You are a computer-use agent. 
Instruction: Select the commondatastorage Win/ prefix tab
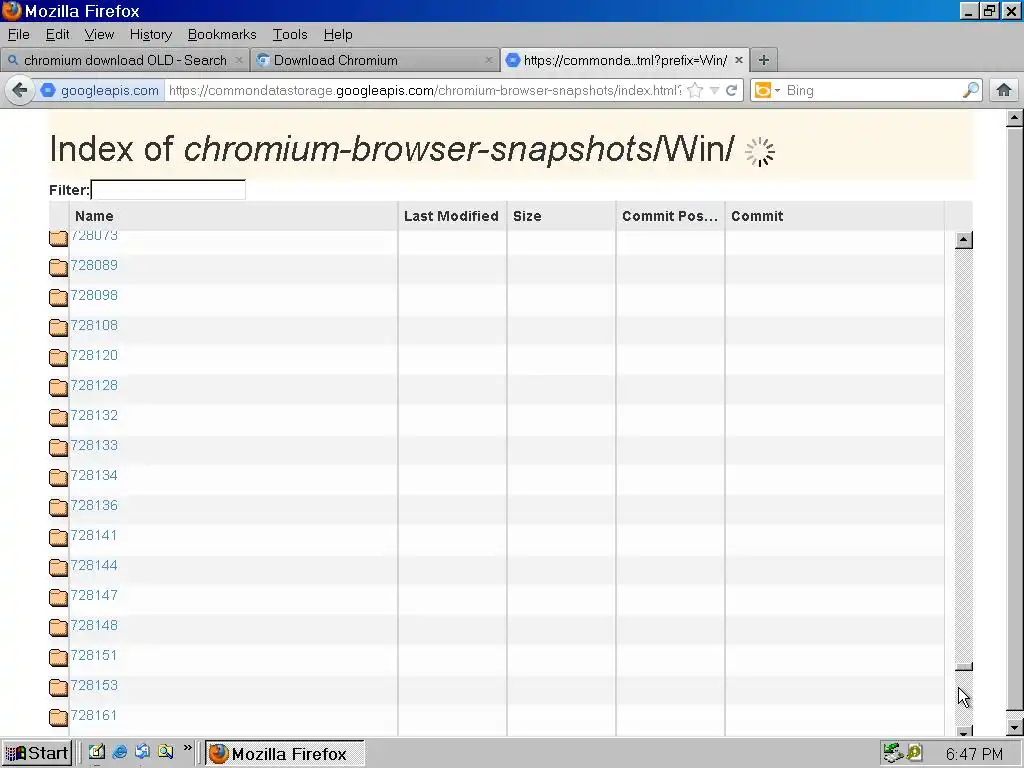coord(625,60)
